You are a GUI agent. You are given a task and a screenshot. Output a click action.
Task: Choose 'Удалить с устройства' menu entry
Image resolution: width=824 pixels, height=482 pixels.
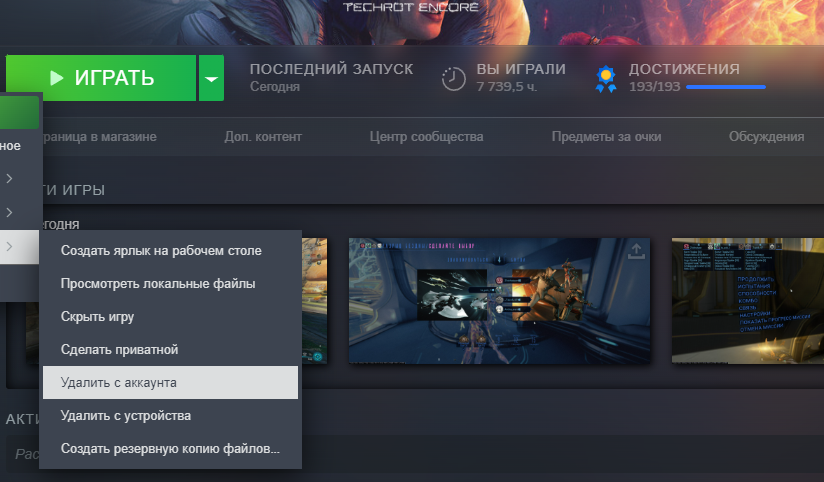[170, 416]
